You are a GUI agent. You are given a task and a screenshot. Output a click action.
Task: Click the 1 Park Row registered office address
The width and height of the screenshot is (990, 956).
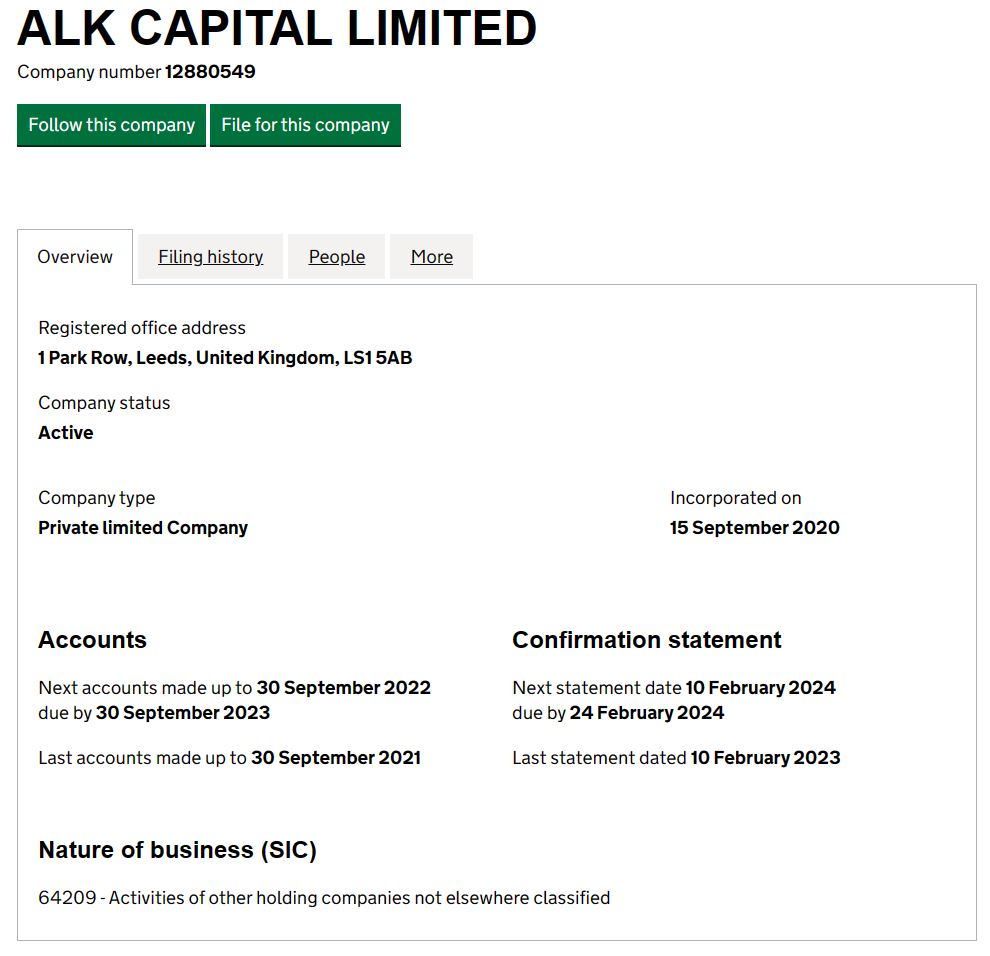[225, 358]
